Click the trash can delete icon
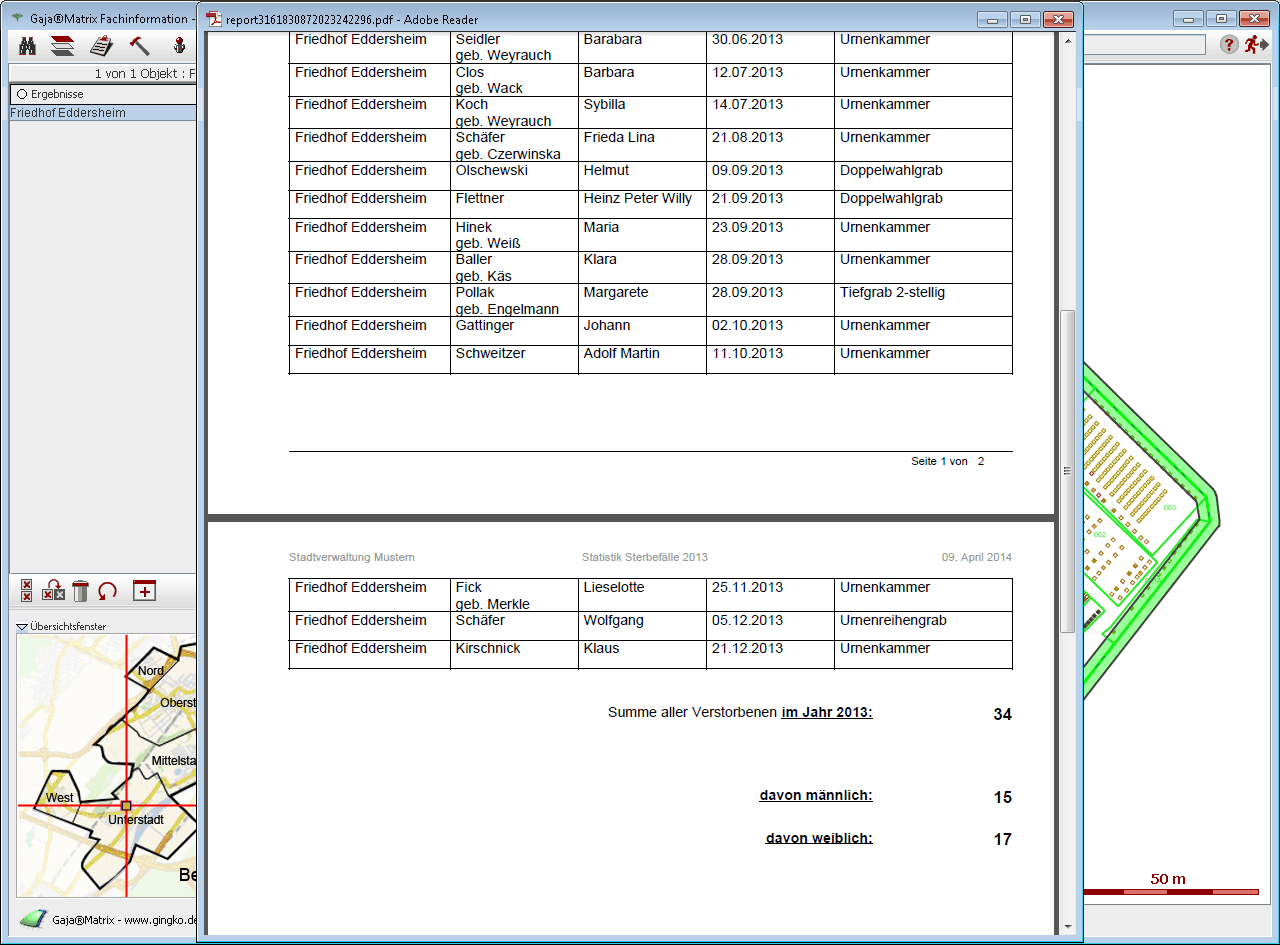The image size is (1280, 945). pos(81,591)
